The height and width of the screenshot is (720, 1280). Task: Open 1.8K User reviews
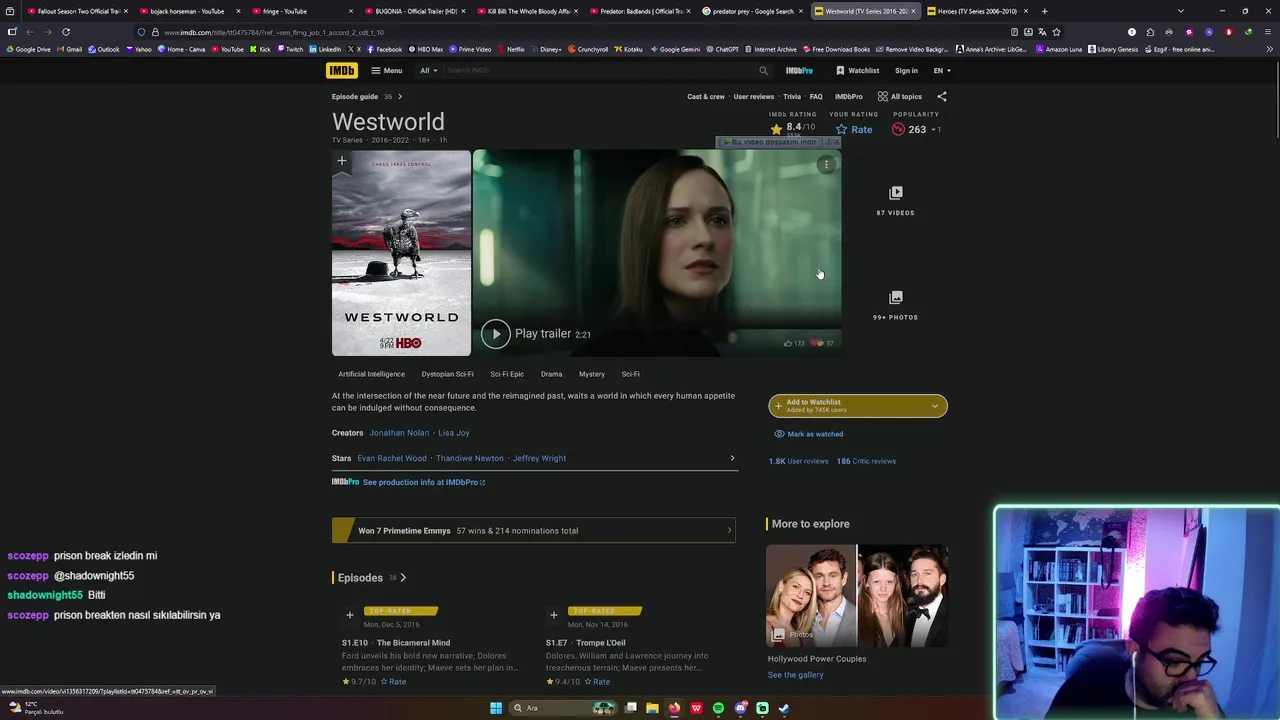798,461
